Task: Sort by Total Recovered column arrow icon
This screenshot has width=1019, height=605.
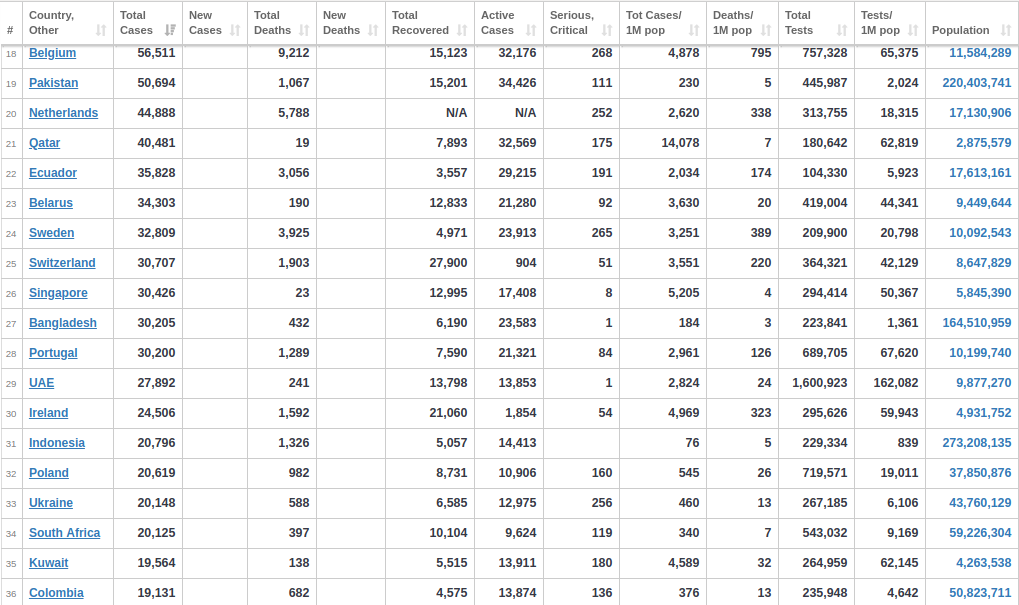Action: (462, 30)
